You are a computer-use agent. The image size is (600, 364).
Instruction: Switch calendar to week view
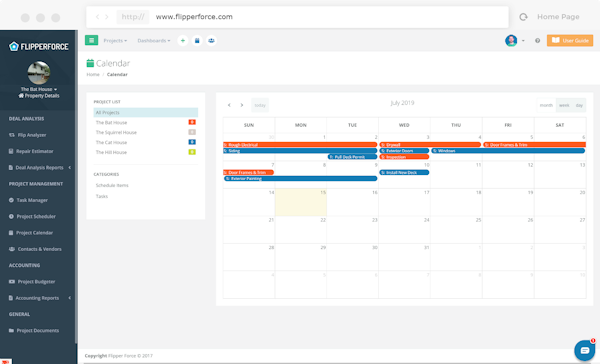tap(564, 105)
